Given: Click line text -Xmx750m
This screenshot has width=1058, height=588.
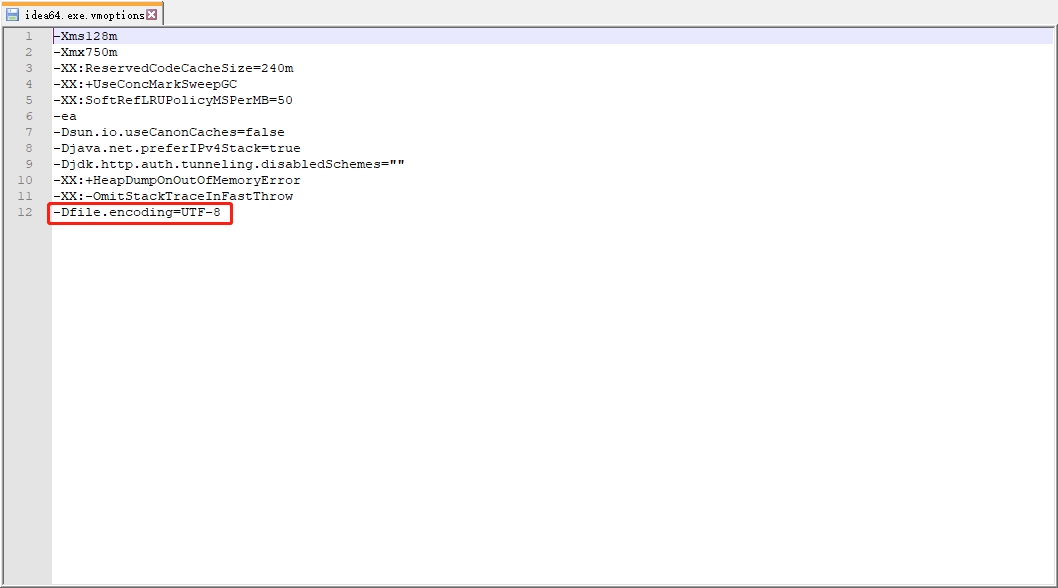Looking at the screenshot, I should 86,53.
